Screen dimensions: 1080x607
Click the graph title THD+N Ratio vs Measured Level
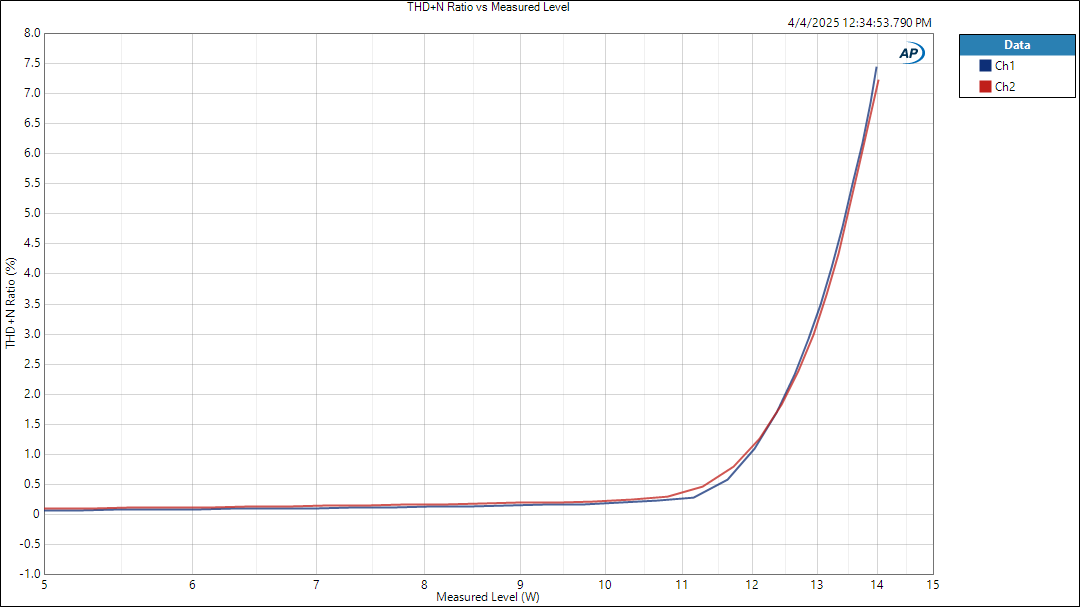[x=490, y=7]
